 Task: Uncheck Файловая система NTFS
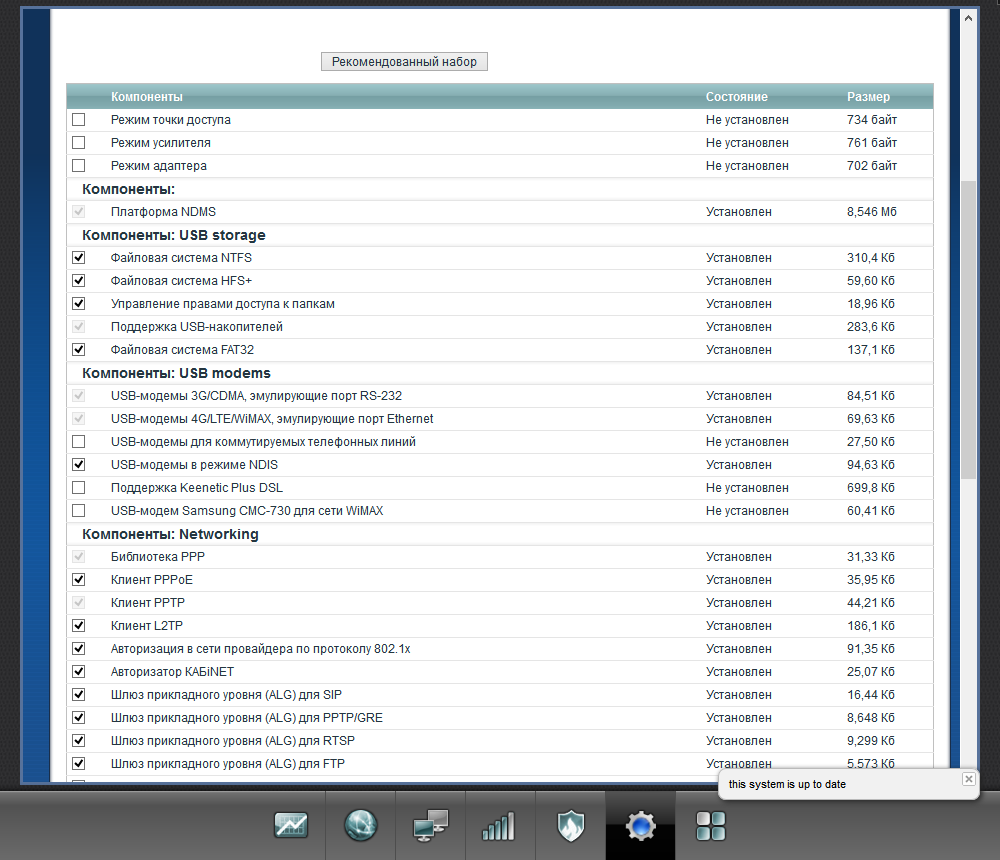[x=78, y=258]
